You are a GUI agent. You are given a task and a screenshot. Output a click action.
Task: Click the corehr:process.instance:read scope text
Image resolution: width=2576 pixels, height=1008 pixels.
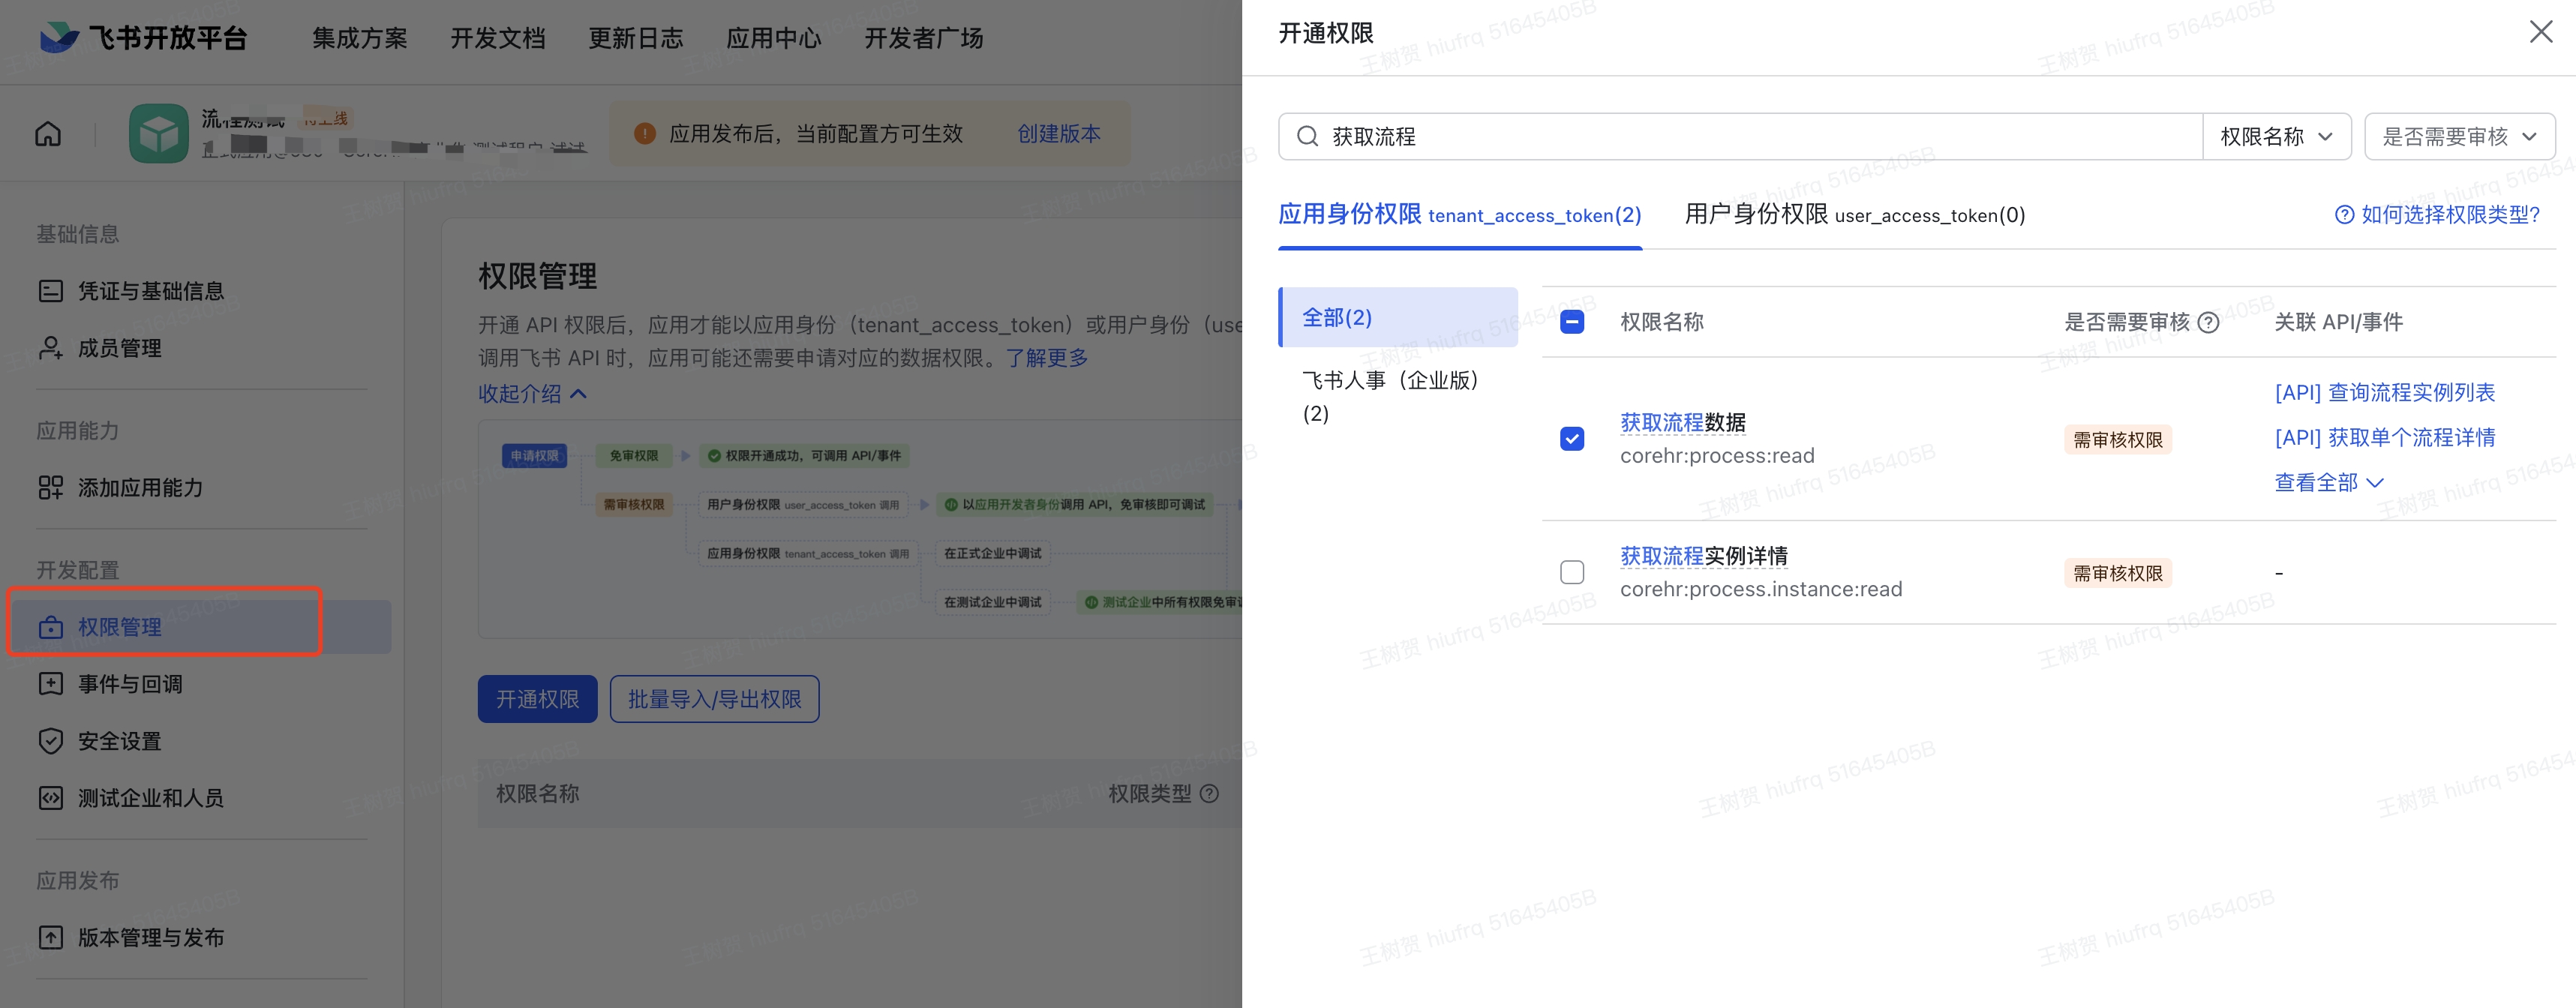pyautogui.click(x=1761, y=589)
